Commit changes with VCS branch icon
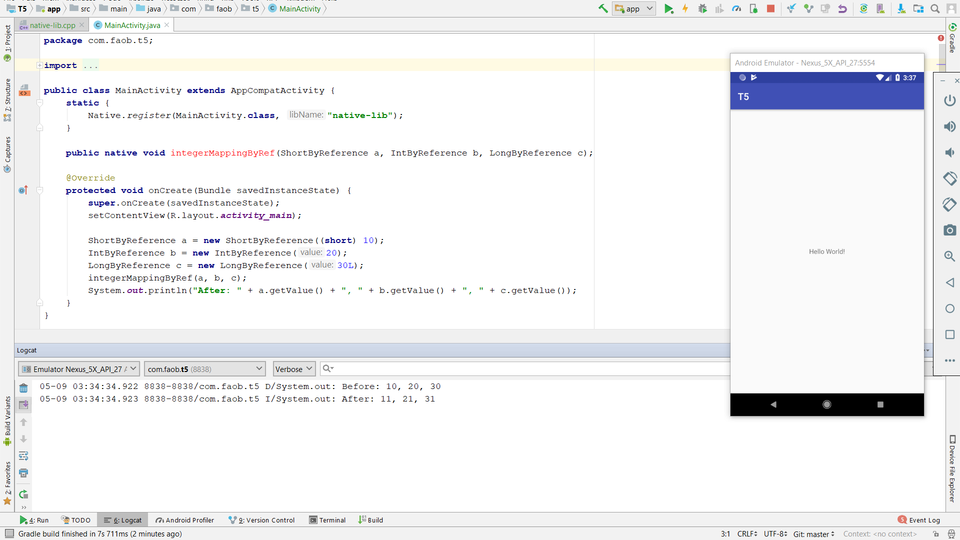The width and height of the screenshot is (960, 540). [809, 9]
